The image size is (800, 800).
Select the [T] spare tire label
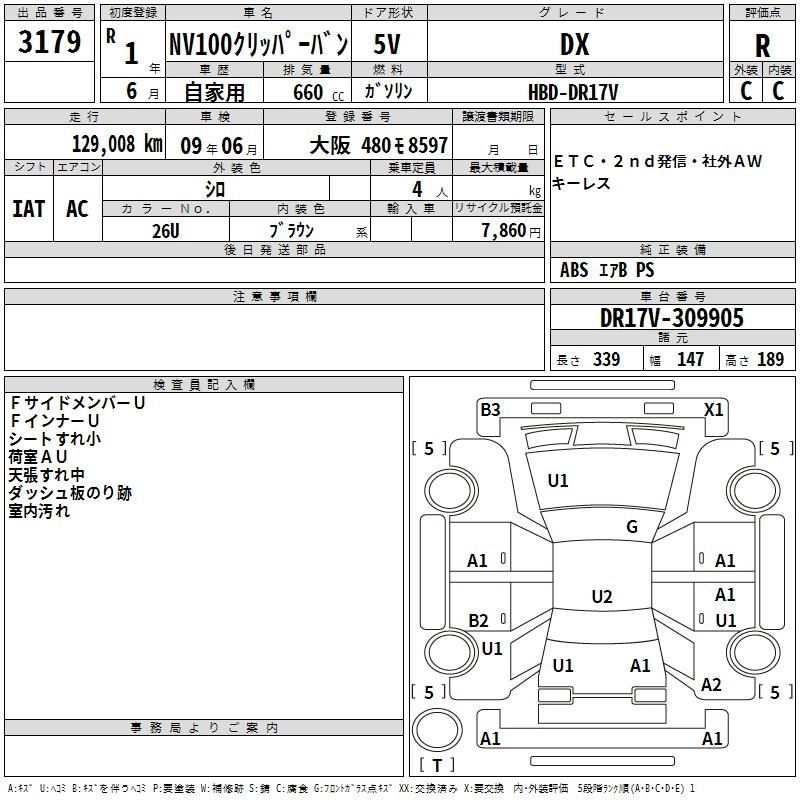click(x=436, y=766)
